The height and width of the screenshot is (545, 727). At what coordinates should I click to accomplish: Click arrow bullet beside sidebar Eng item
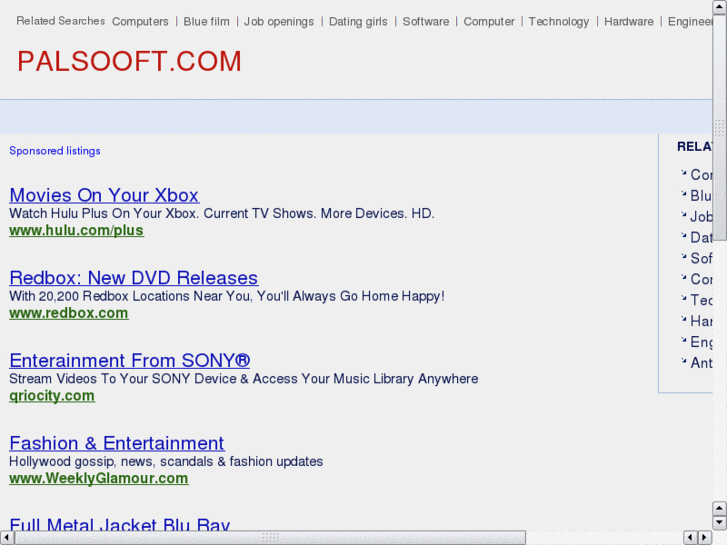683,340
